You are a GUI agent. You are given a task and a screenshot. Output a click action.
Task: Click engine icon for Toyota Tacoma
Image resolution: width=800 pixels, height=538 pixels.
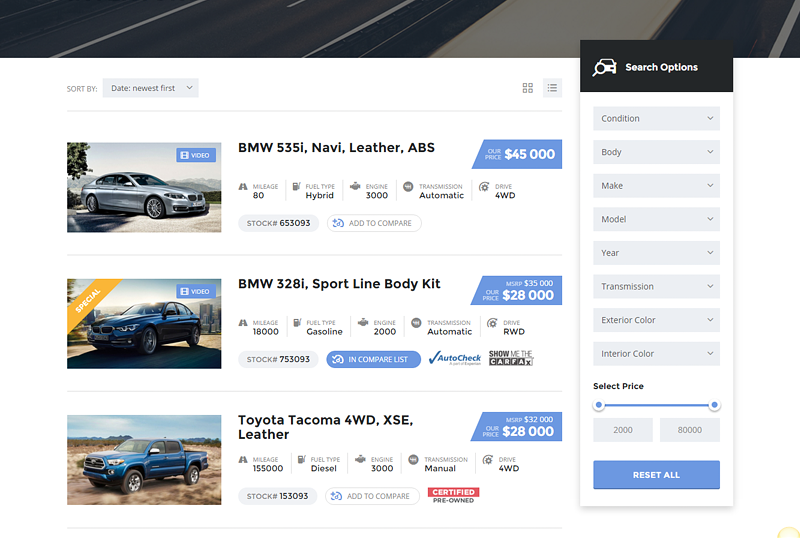[360, 459]
